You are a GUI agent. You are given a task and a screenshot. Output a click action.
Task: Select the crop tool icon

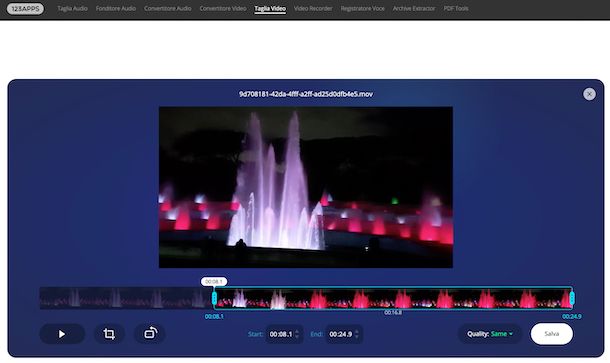click(109, 334)
